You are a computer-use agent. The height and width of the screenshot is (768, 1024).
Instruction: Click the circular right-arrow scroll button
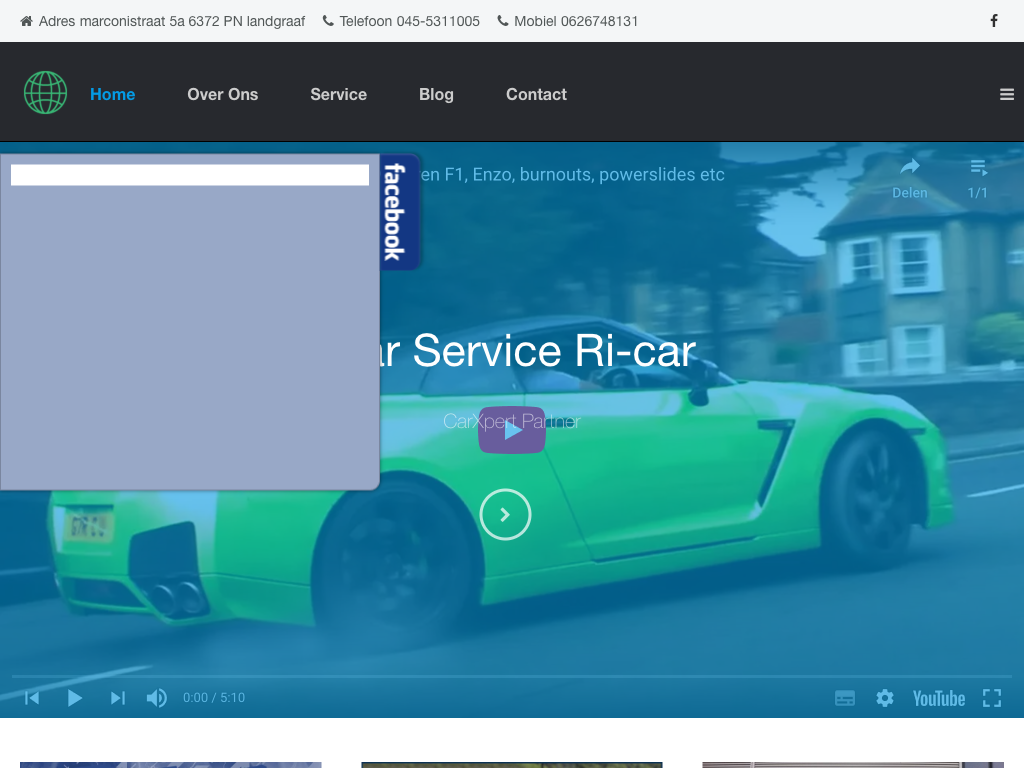[x=505, y=514]
